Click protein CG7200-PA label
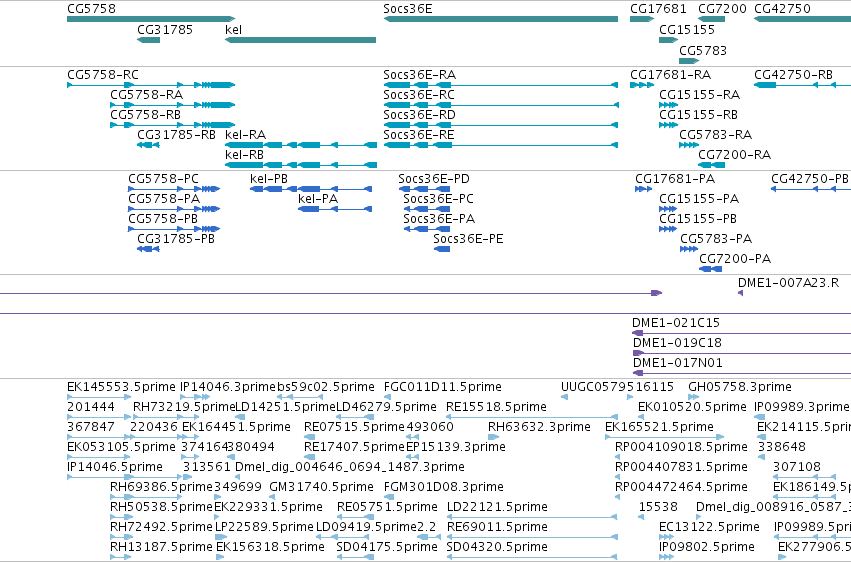The image size is (851, 562). coord(735,259)
